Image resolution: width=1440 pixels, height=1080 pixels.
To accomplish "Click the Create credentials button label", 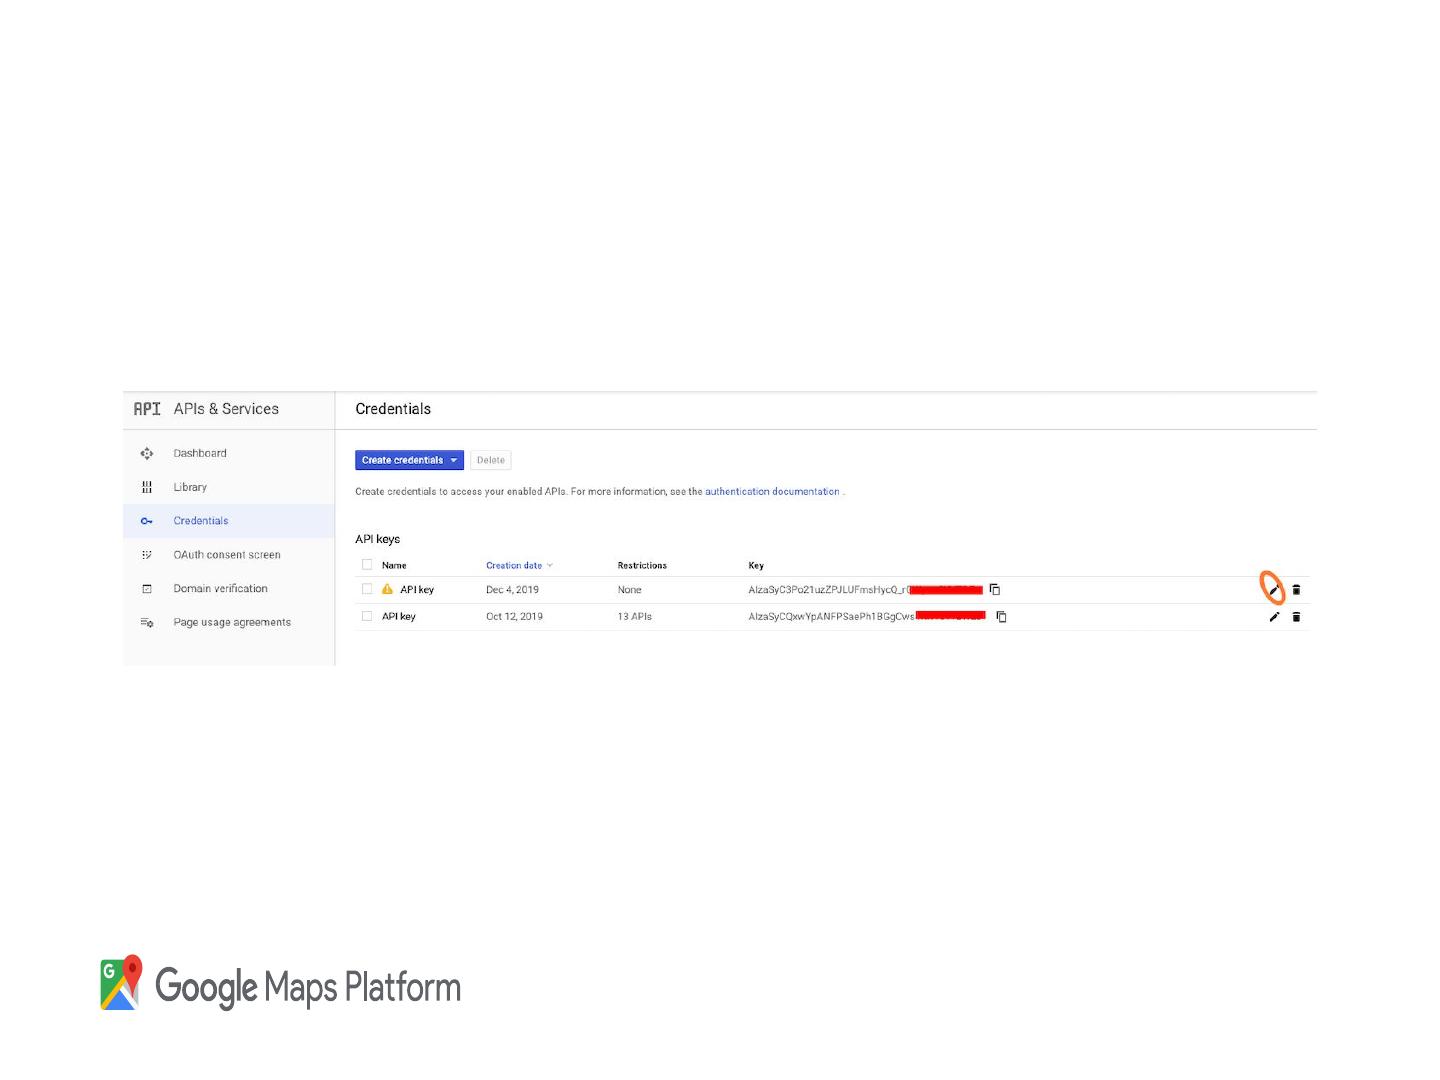I will point(402,460).
